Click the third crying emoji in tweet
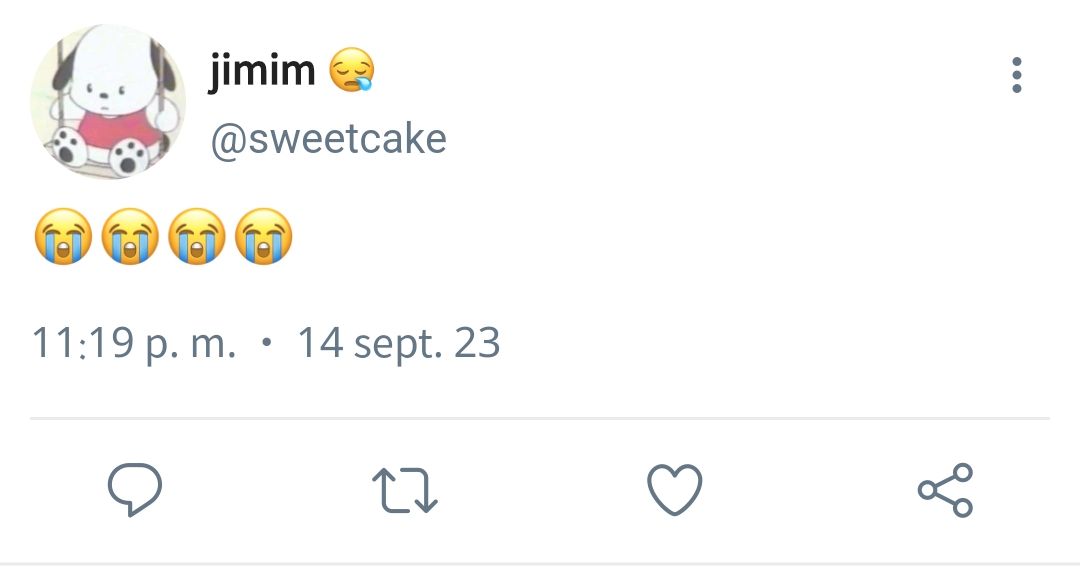 coord(197,236)
